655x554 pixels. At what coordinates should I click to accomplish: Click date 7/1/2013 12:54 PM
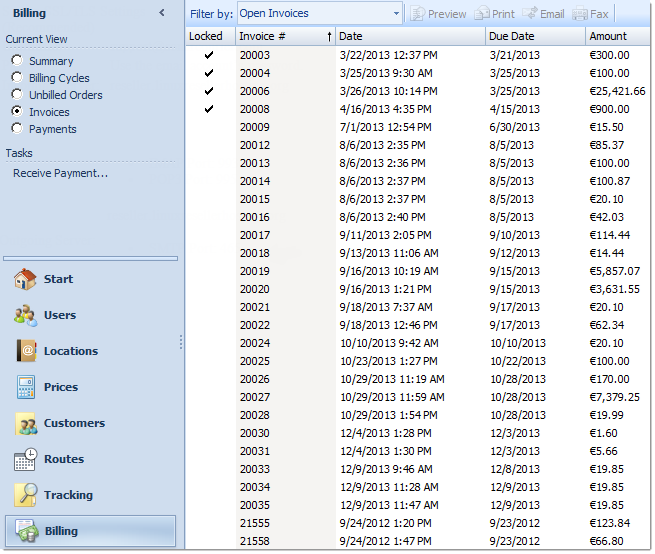tap(385, 127)
